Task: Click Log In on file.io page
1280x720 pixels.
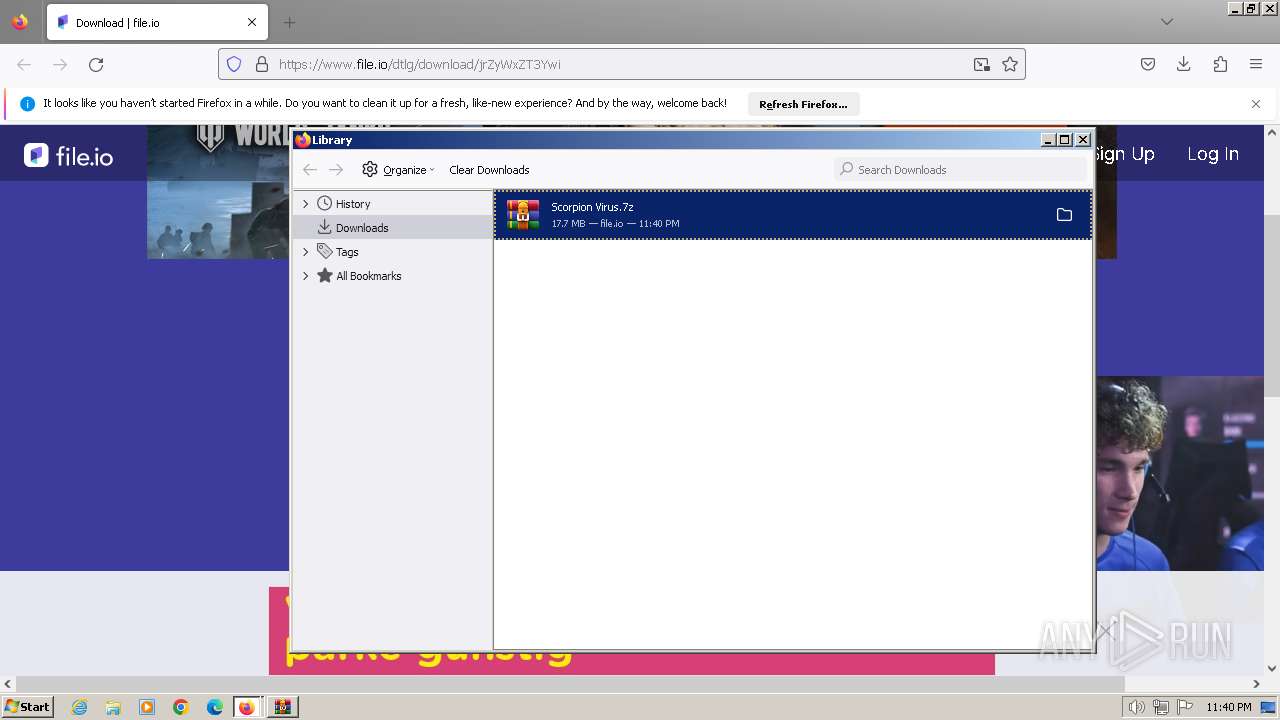Action: coord(1213,154)
